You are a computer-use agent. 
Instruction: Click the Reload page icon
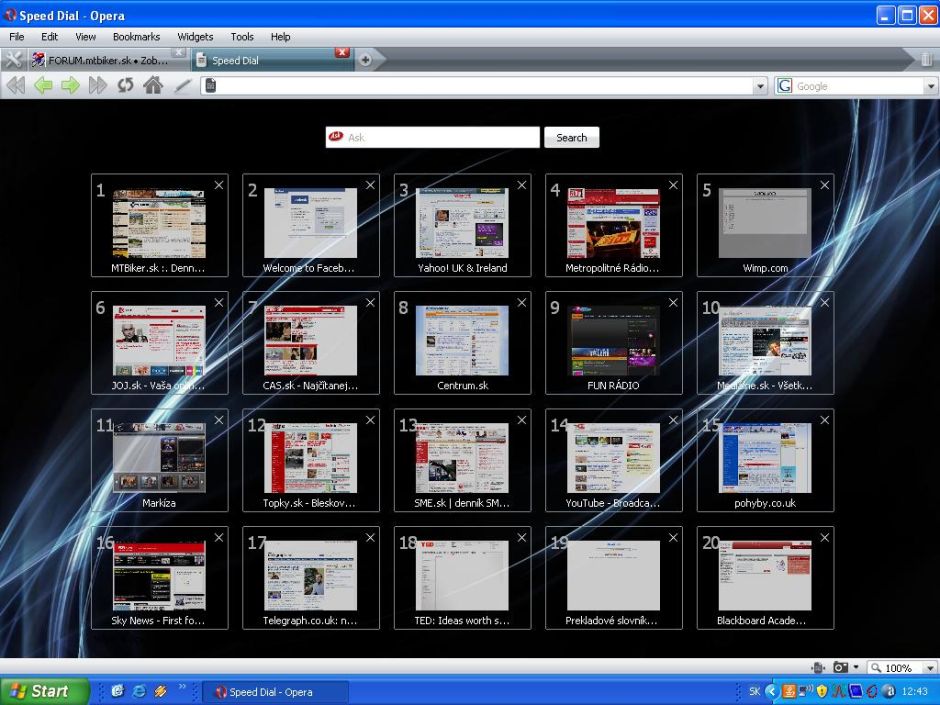pos(125,86)
